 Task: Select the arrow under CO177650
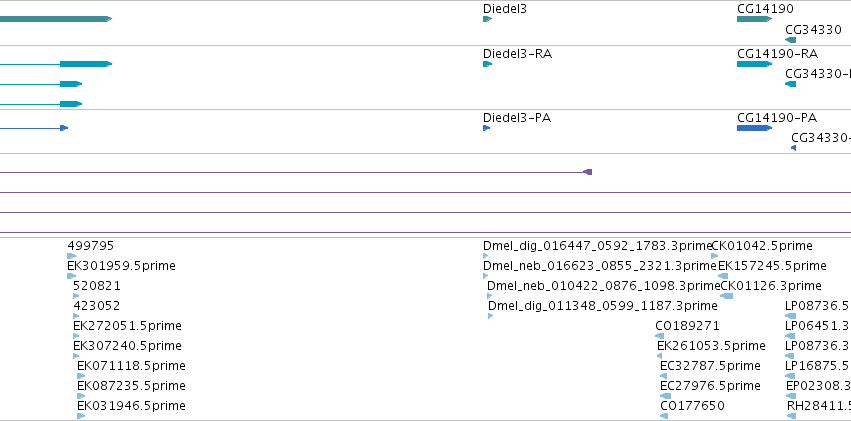664,416
